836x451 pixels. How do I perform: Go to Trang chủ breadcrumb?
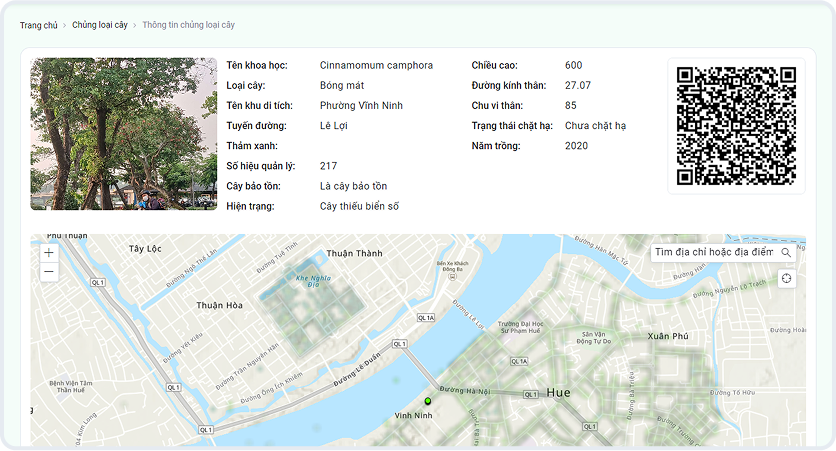tap(38, 25)
